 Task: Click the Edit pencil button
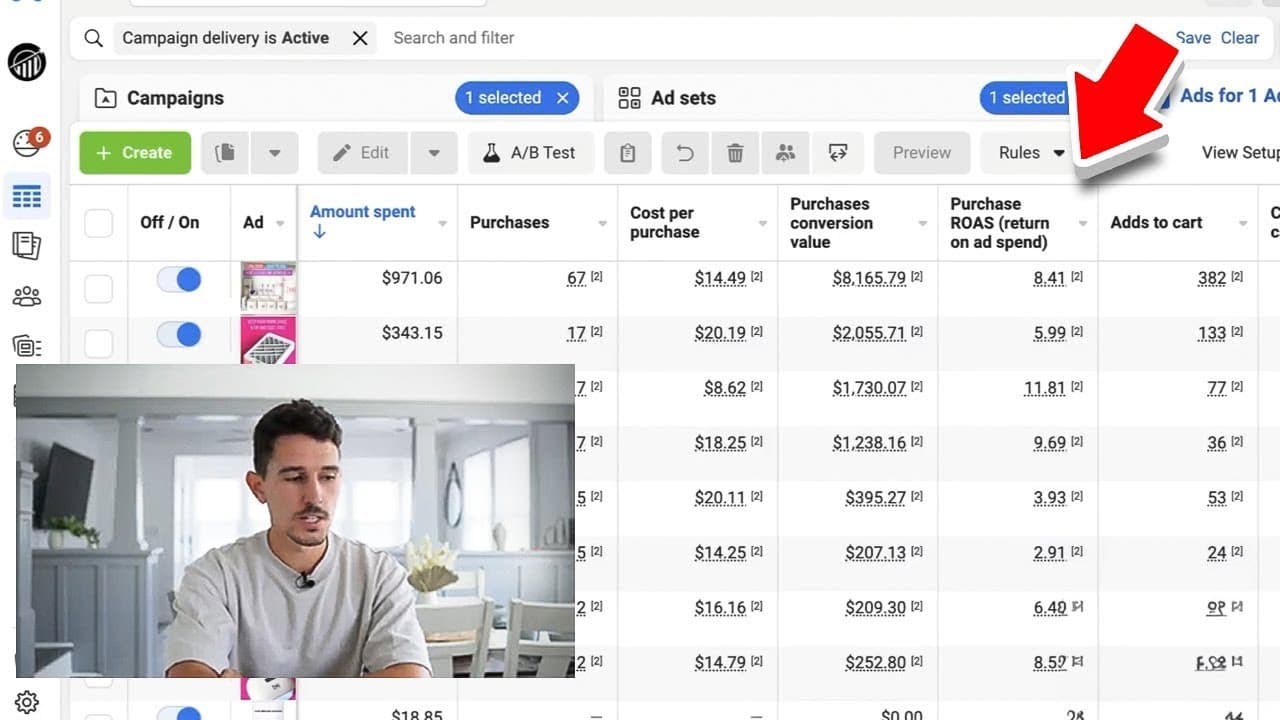click(362, 153)
